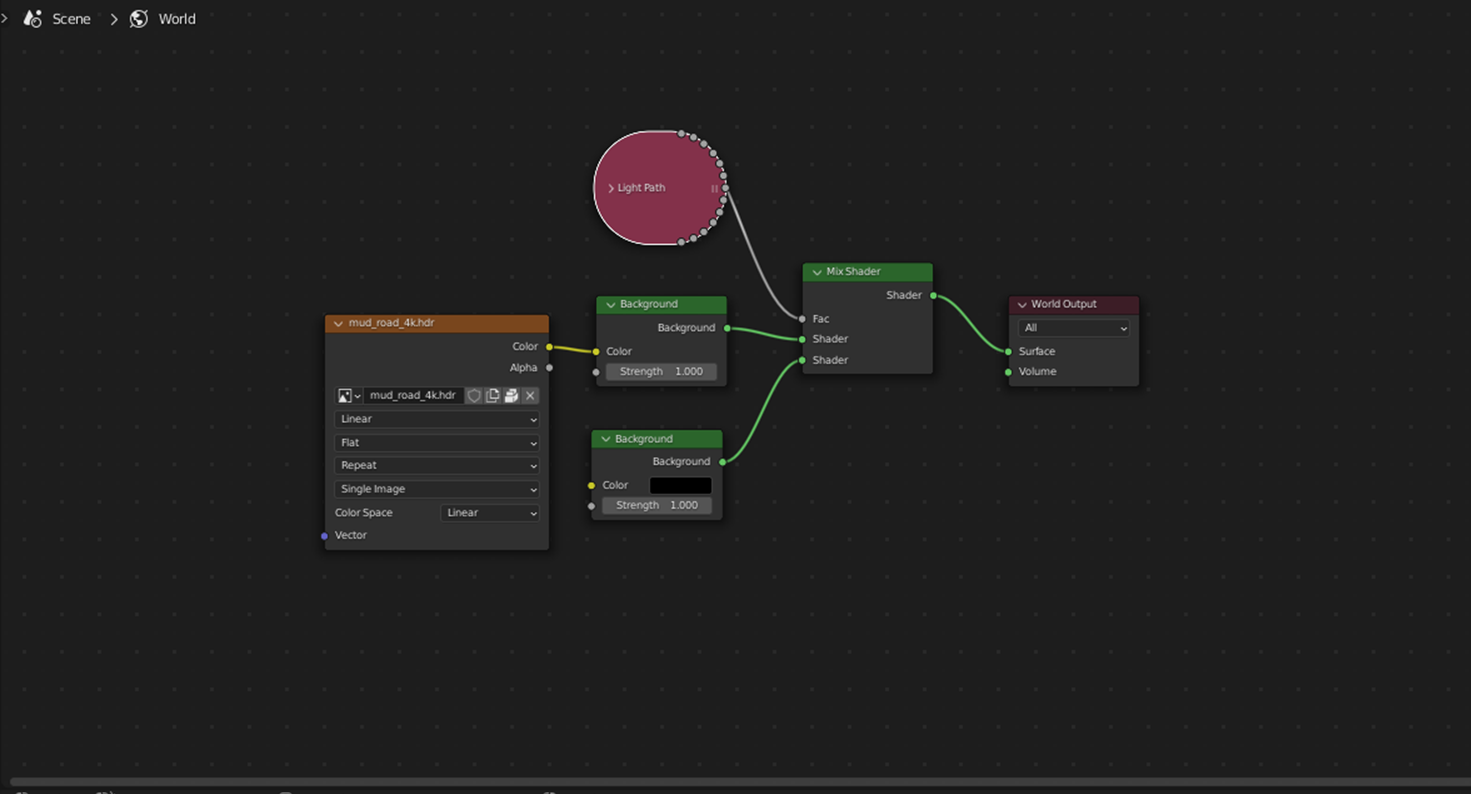Open the Color Space Linear dropdown
The height and width of the screenshot is (794, 1471).
(x=490, y=513)
